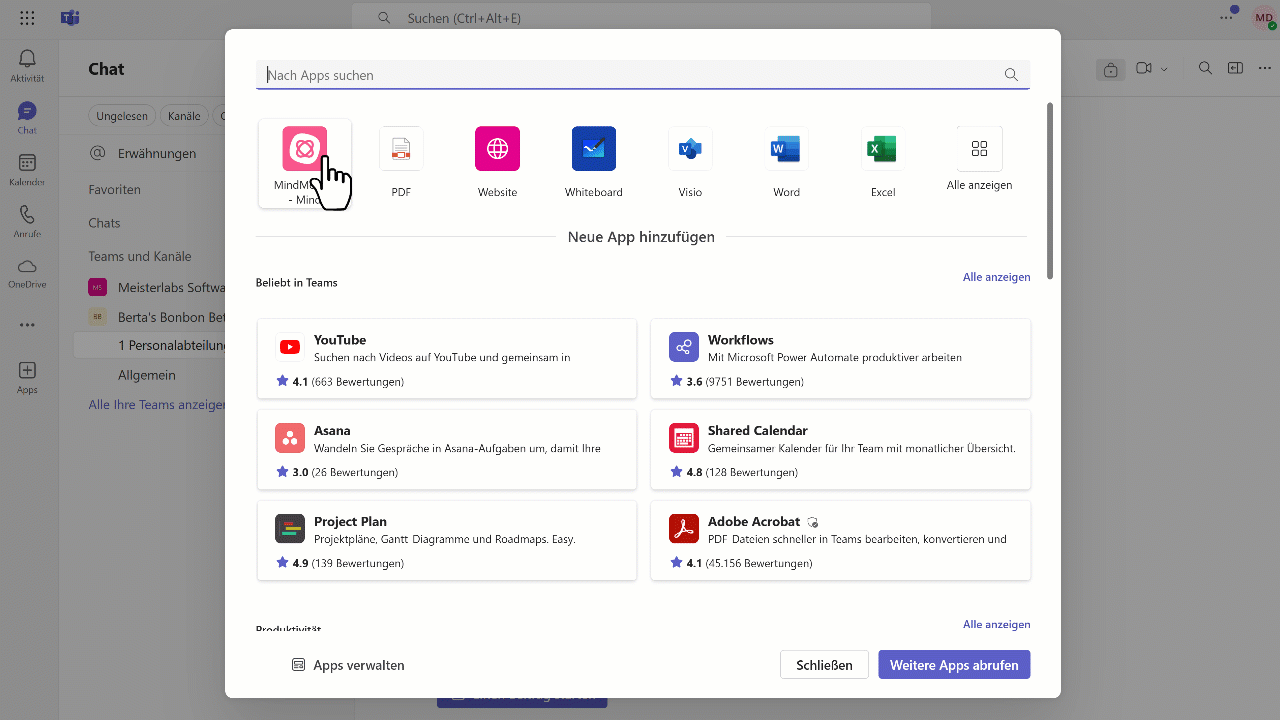Open the MindMeister app tile

pyautogui.click(x=305, y=163)
